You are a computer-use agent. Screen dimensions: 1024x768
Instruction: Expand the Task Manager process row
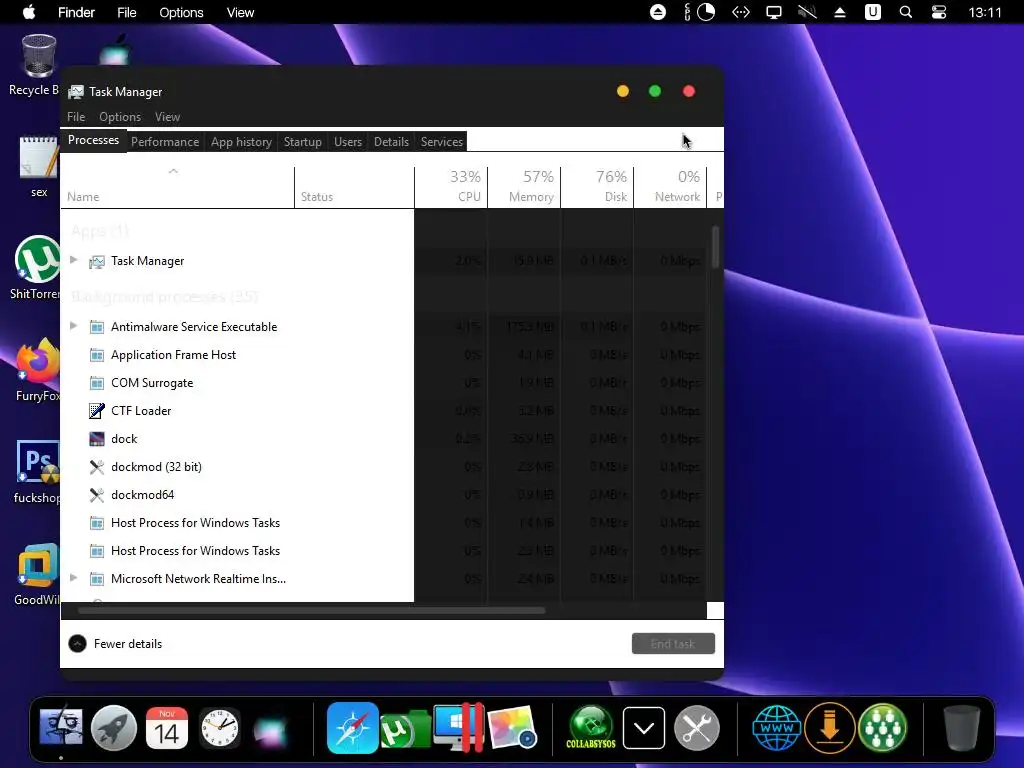pyautogui.click(x=74, y=260)
